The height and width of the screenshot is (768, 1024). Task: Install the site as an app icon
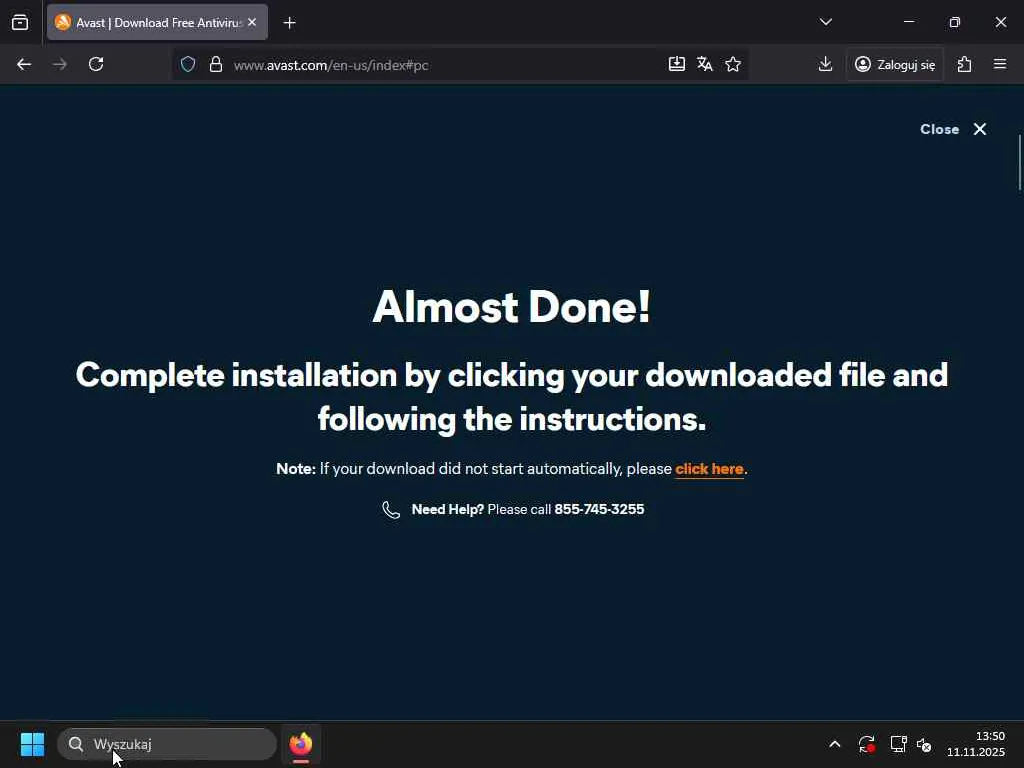coord(677,64)
